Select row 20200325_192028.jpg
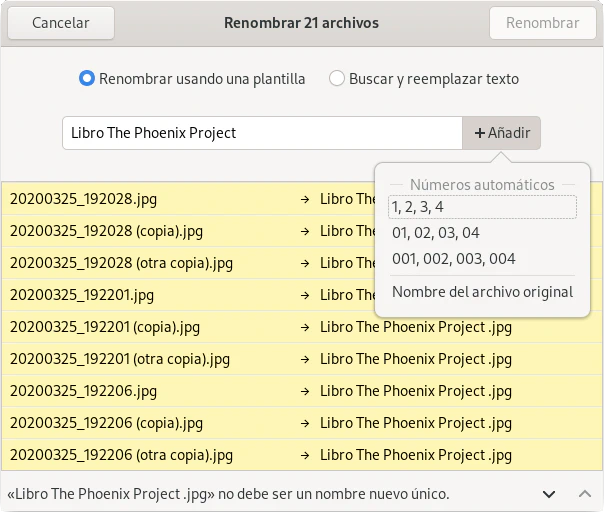This screenshot has width=604, height=512. click(x=150, y=199)
